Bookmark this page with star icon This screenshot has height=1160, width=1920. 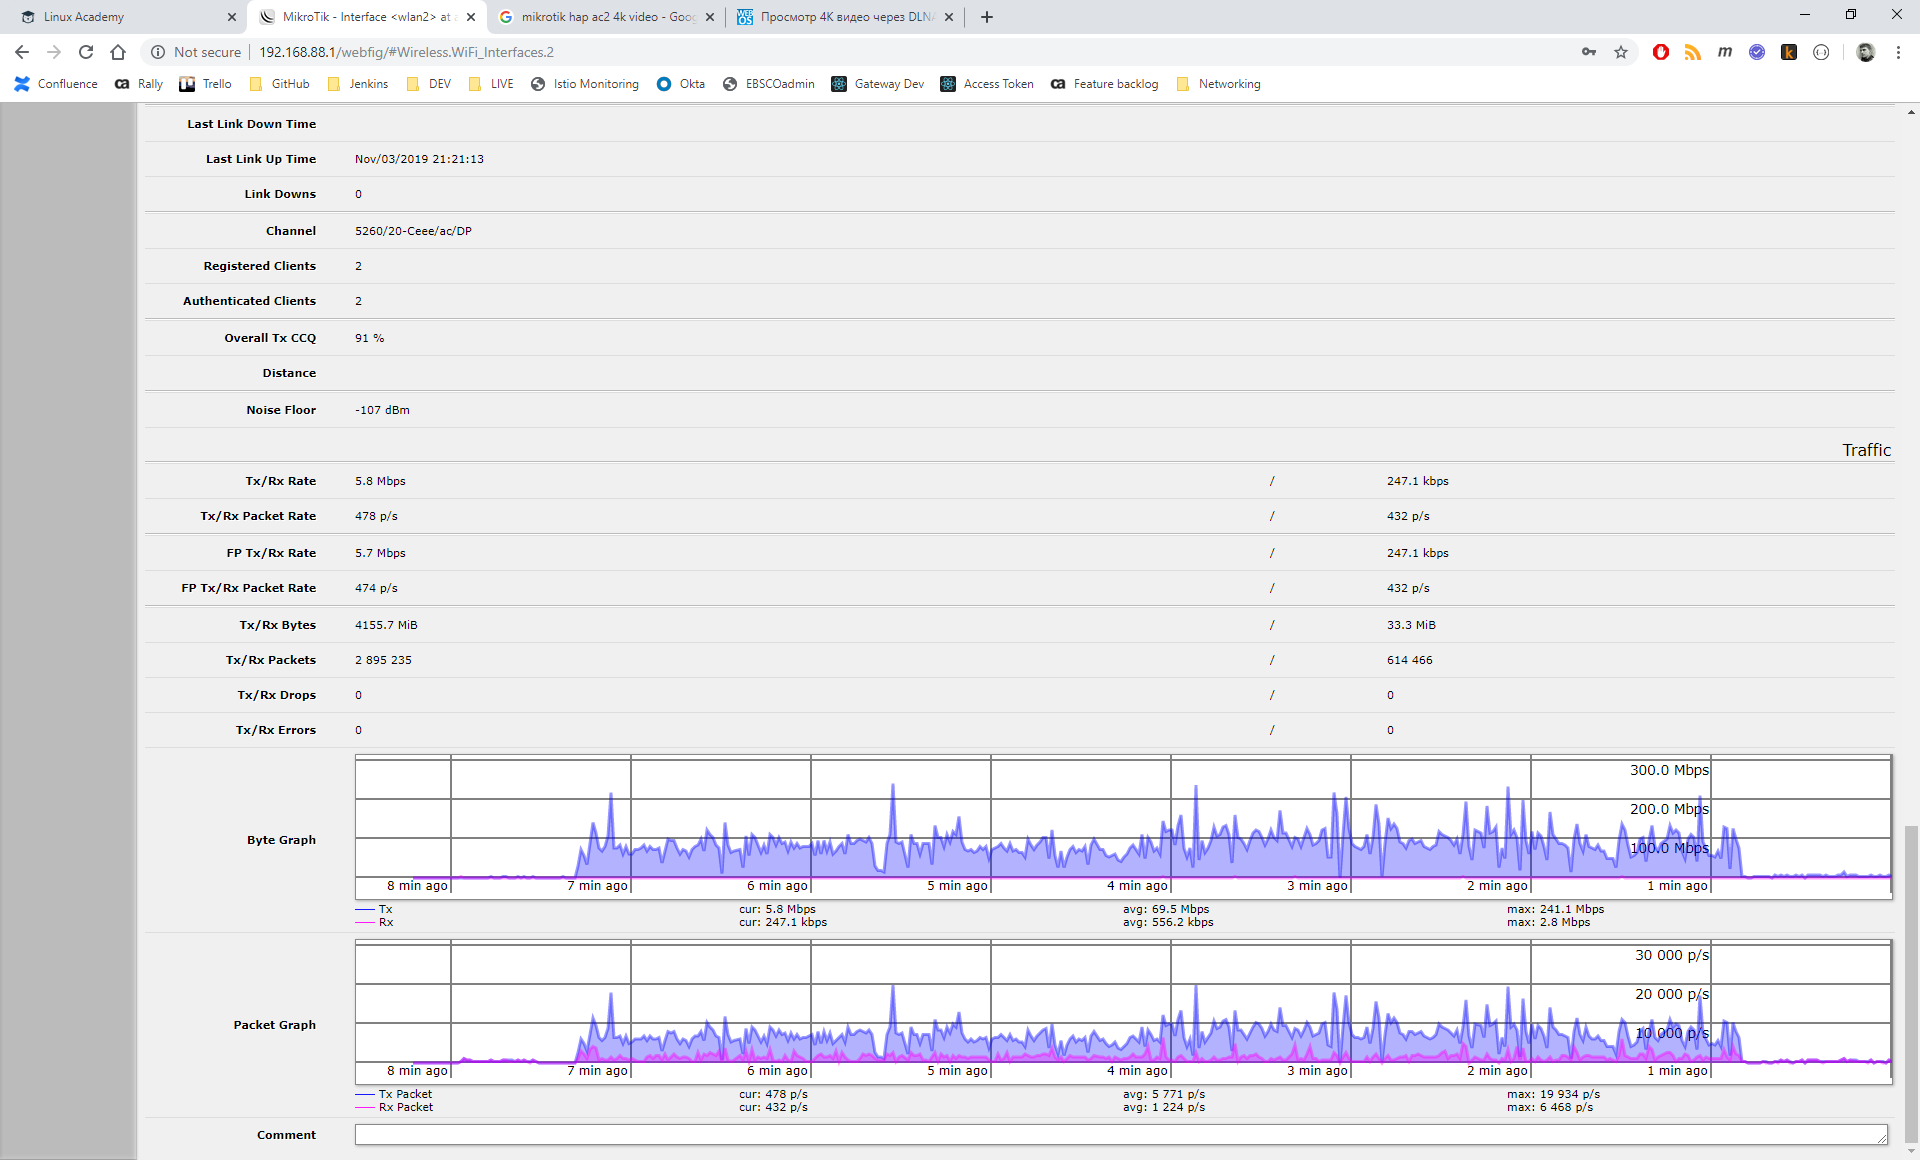(1621, 52)
